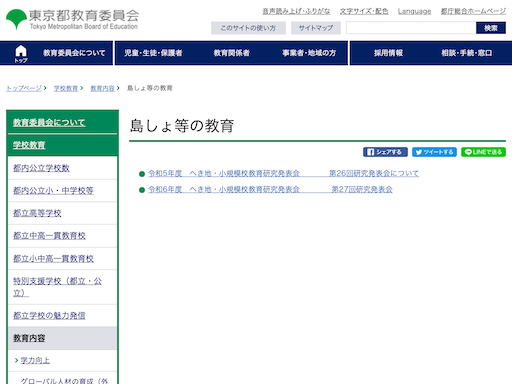Focus the site search input field
512x384 pixels.
[411, 28]
